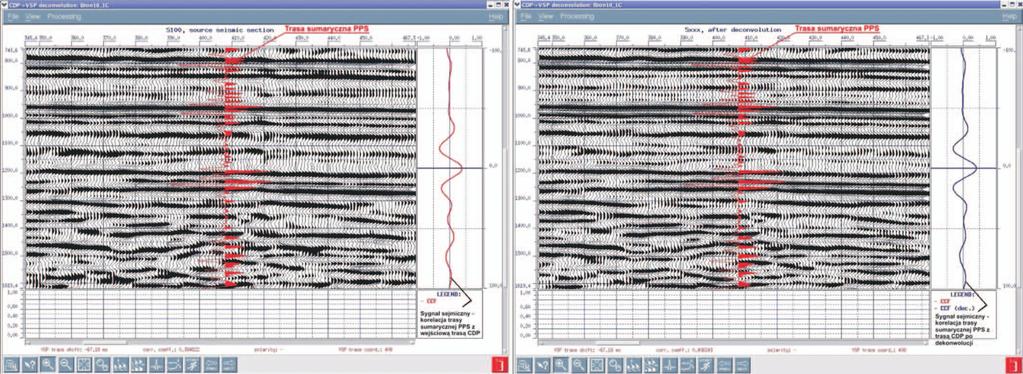Click the scattered-dots icon in the right window toolbar
Screen dimensions: 1023x374
pyautogui.click(x=652, y=365)
